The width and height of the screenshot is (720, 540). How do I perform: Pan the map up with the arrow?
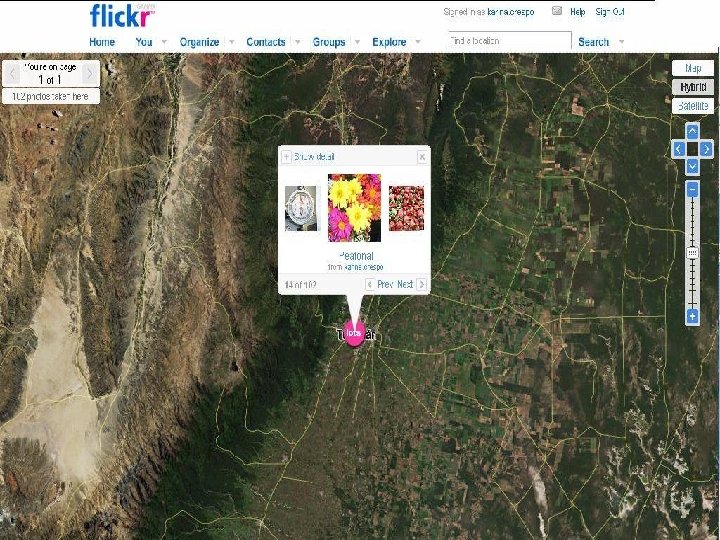tap(692, 131)
